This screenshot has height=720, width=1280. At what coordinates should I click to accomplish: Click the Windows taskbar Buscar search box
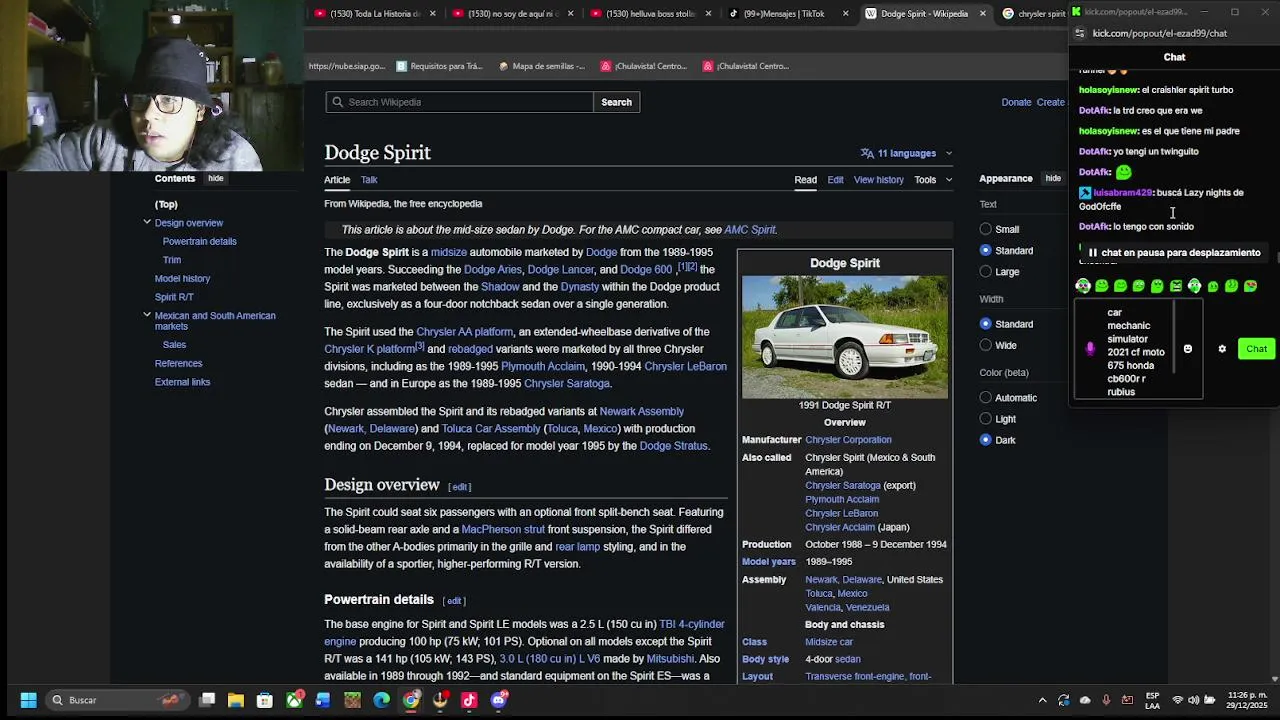coord(118,700)
